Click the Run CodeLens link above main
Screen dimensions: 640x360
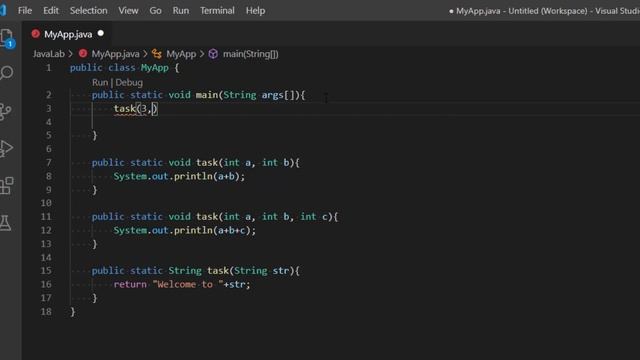(100, 82)
